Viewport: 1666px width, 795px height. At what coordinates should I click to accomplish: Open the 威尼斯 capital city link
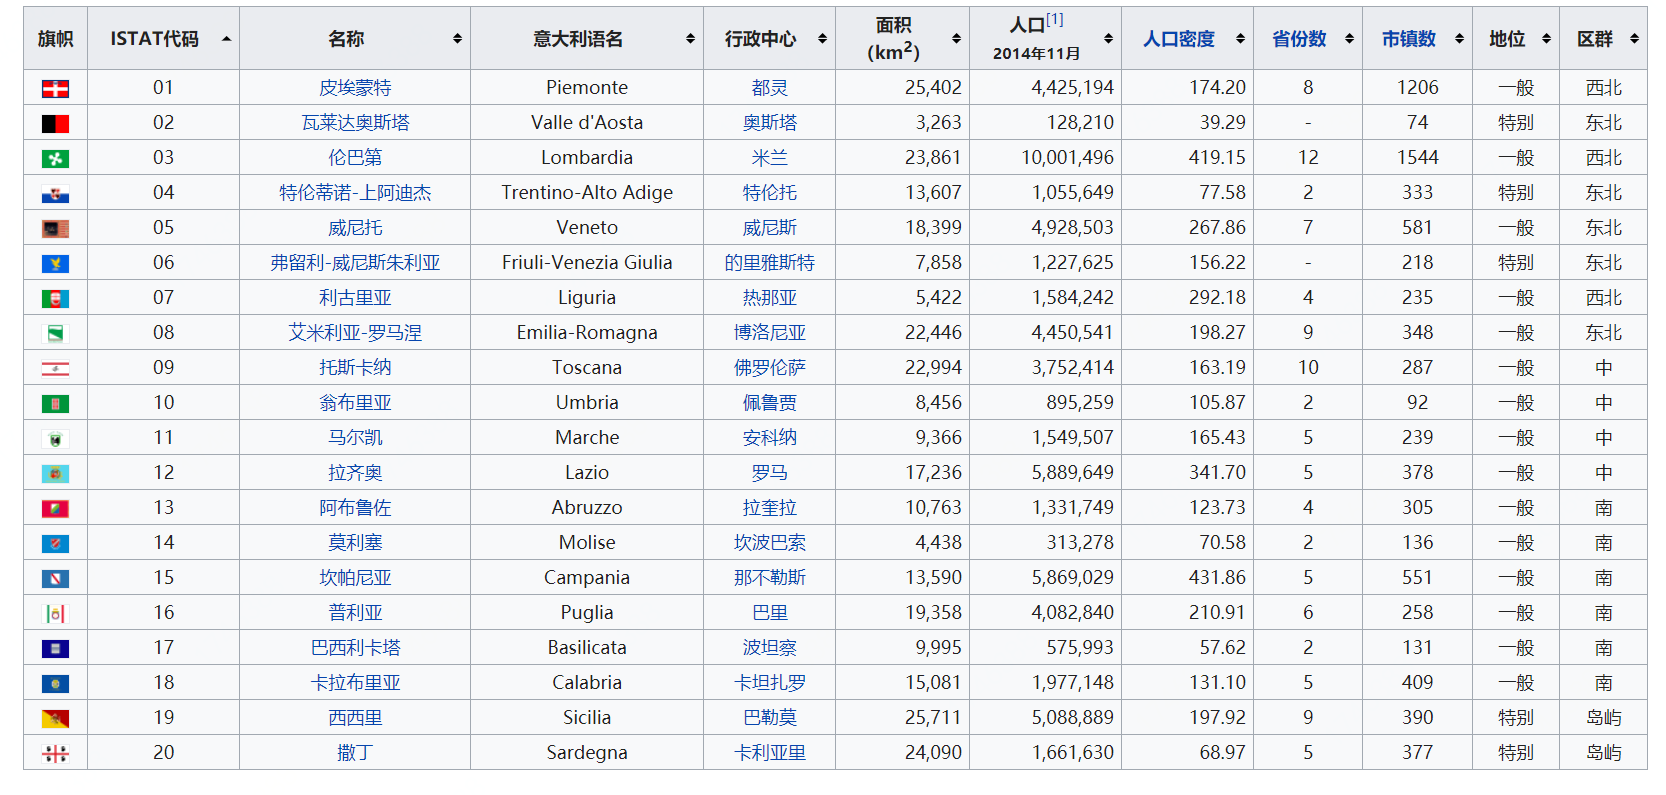tap(769, 228)
